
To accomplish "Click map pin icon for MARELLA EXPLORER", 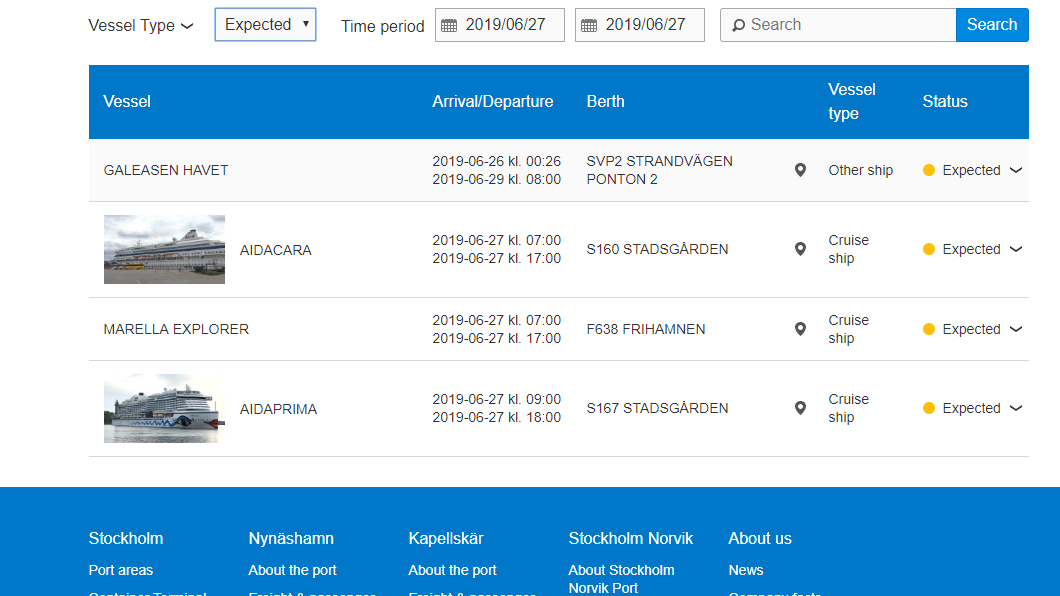I will click(x=800, y=329).
